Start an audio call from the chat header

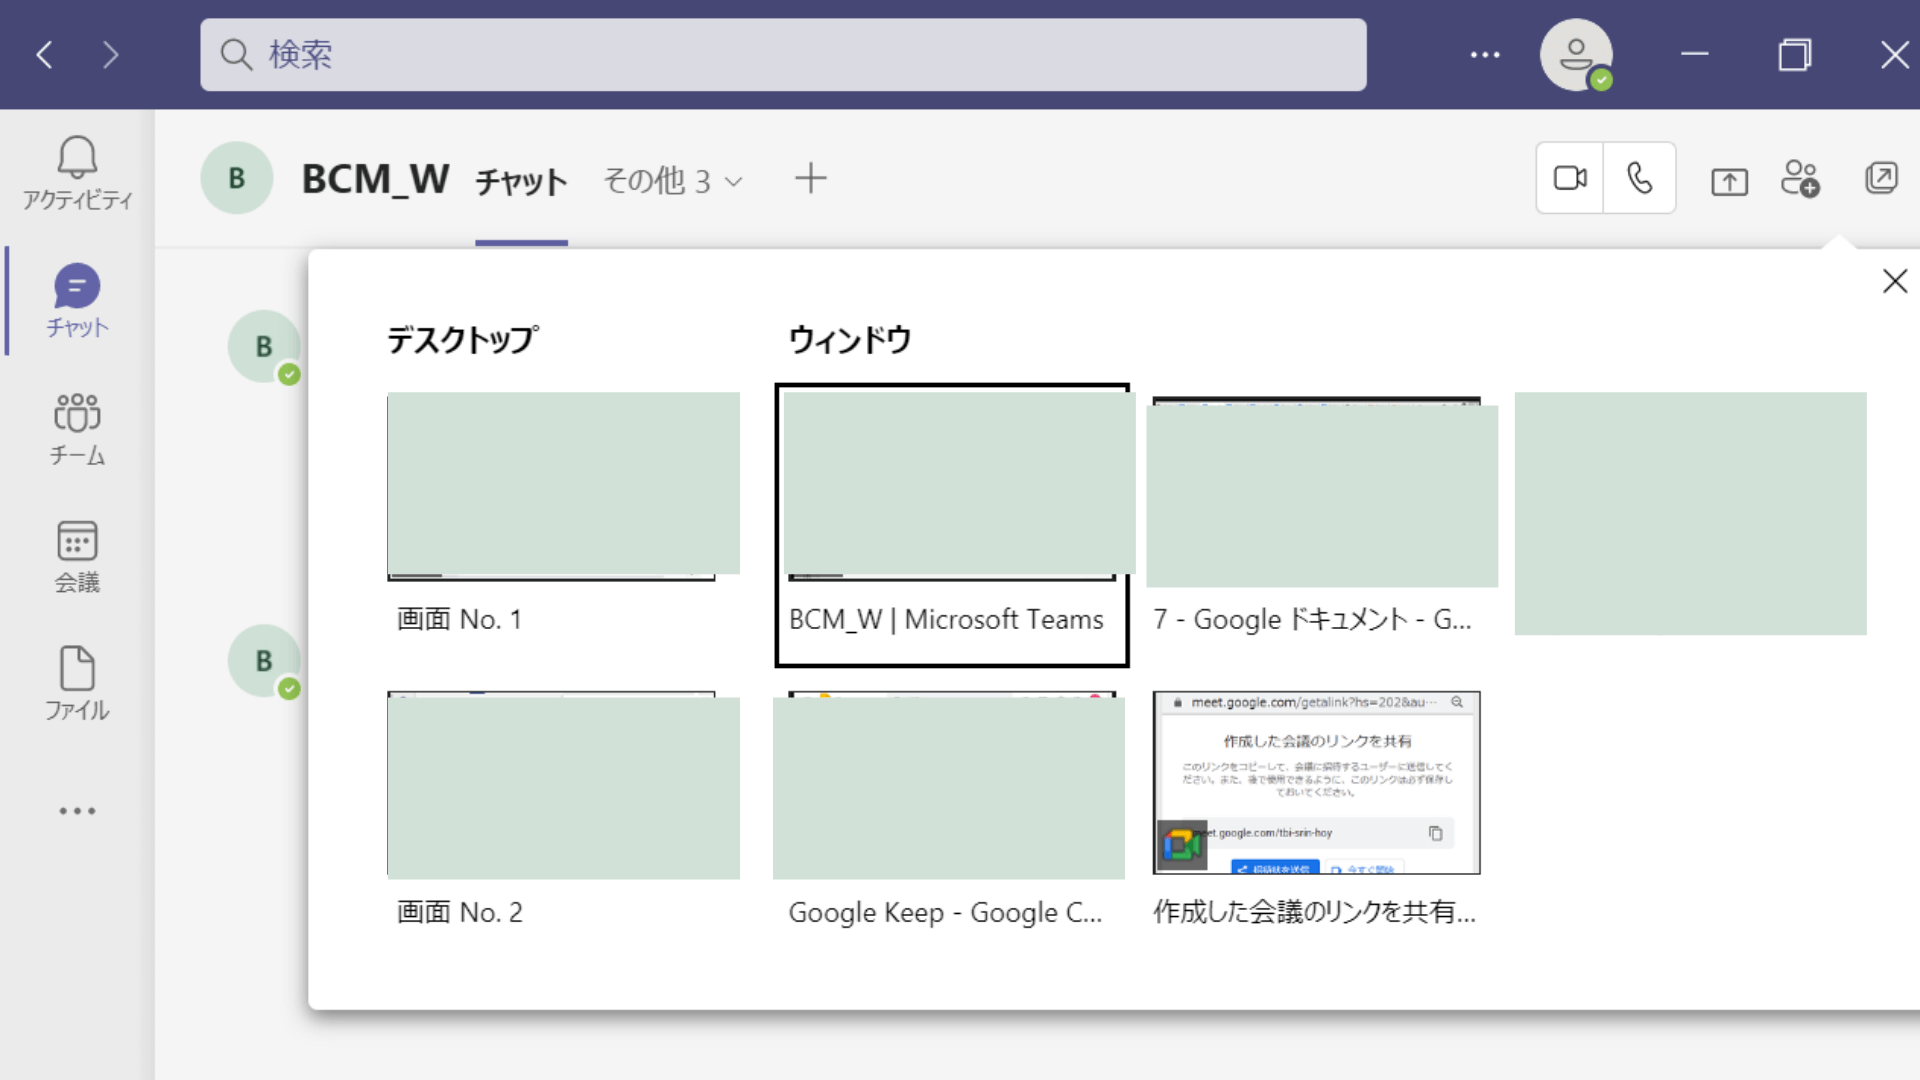tap(1640, 178)
